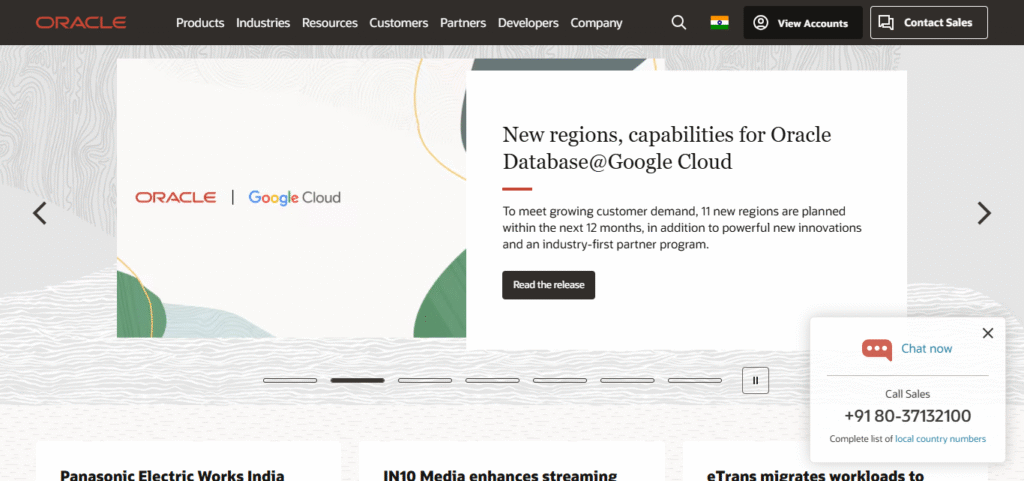The height and width of the screenshot is (481, 1024).
Task: Click the View Accounts button
Action: tap(803, 23)
